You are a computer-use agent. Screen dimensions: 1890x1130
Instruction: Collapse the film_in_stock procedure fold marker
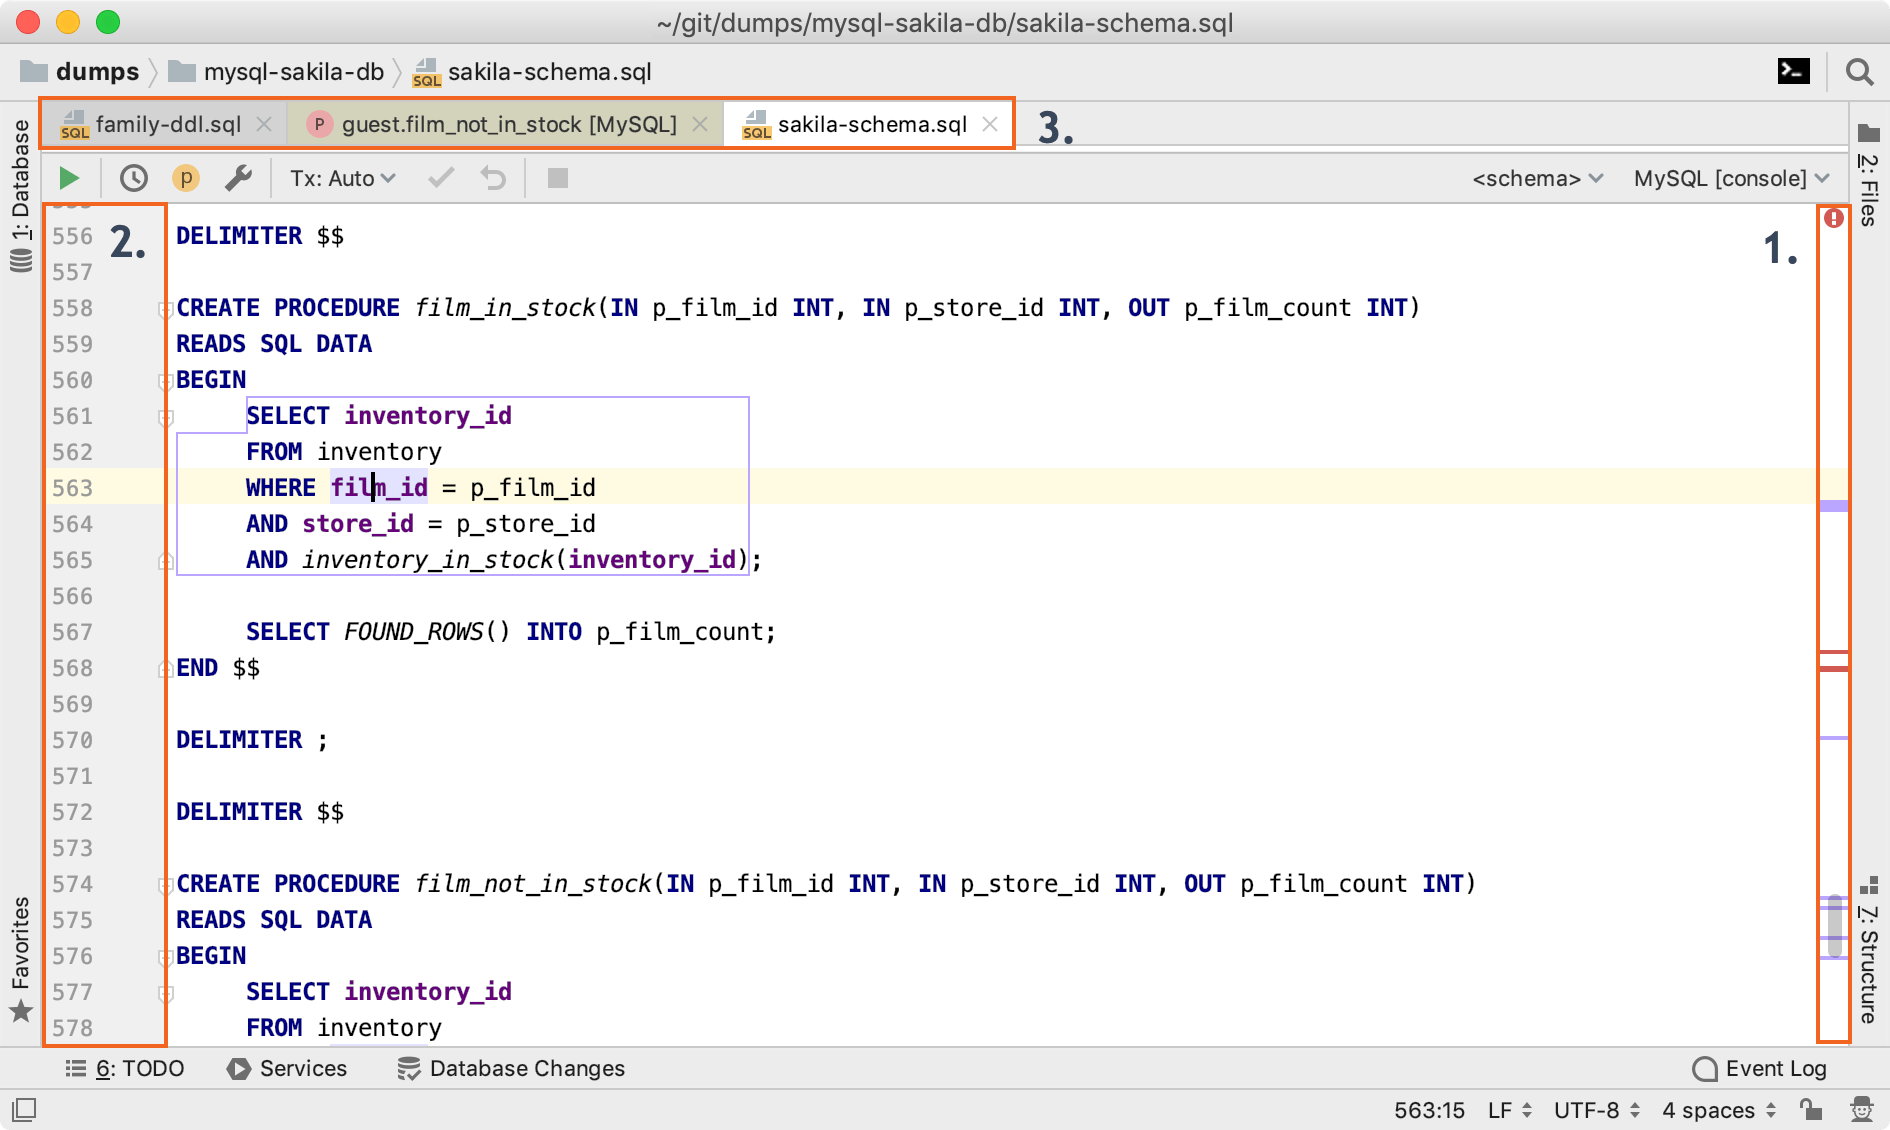coord(165,309)
